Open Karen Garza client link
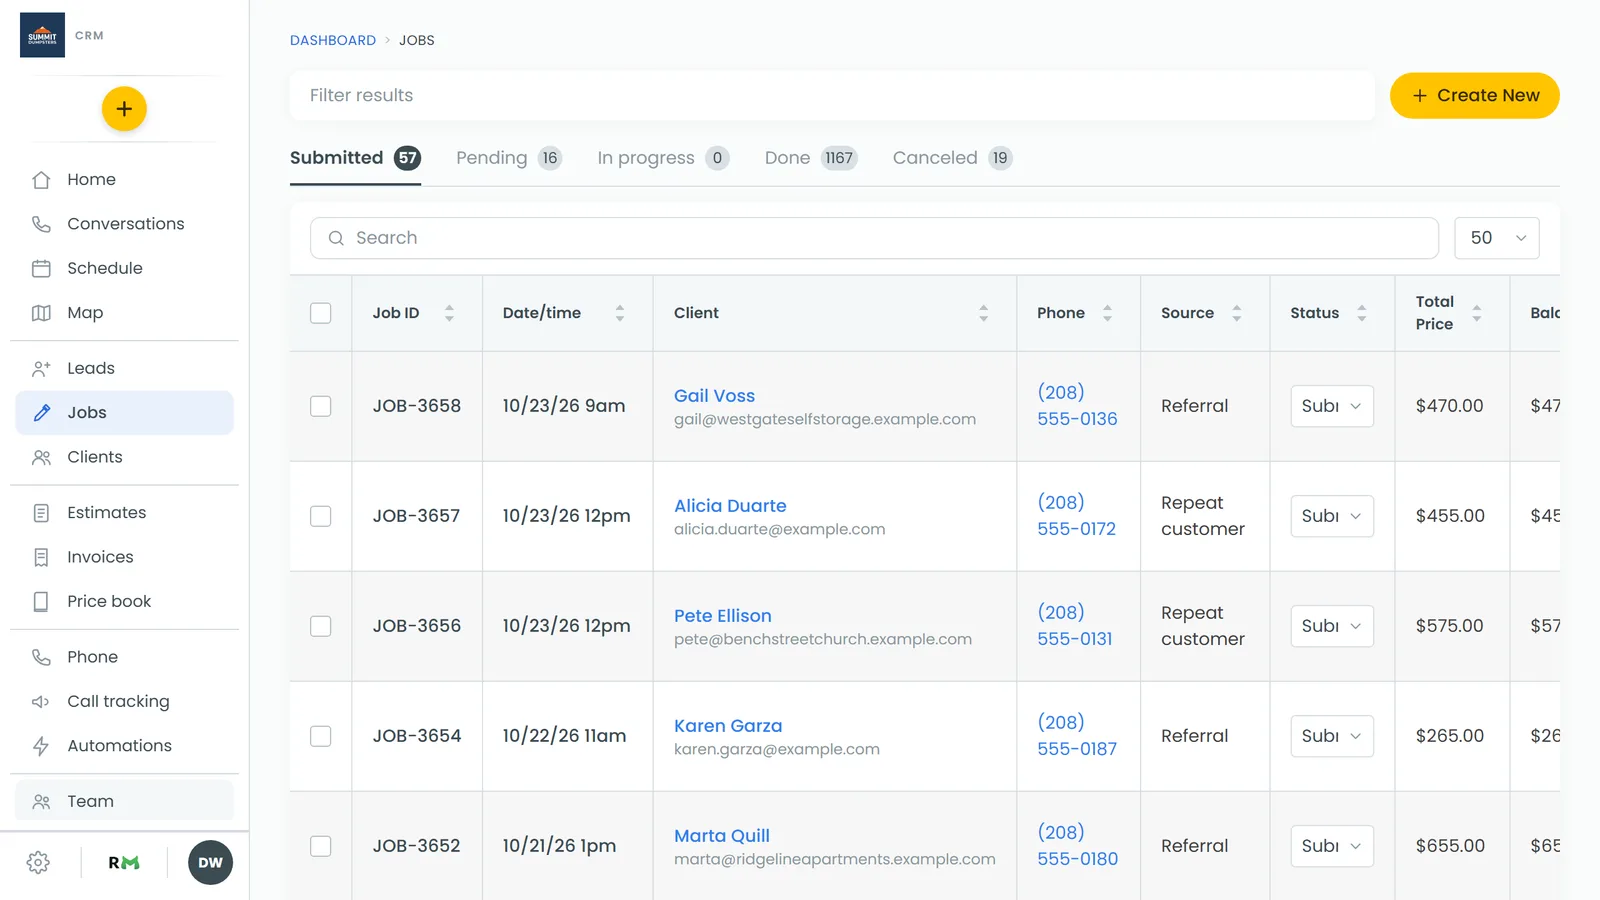This screenshot has width=1600, height=900. tap(728, 726)
